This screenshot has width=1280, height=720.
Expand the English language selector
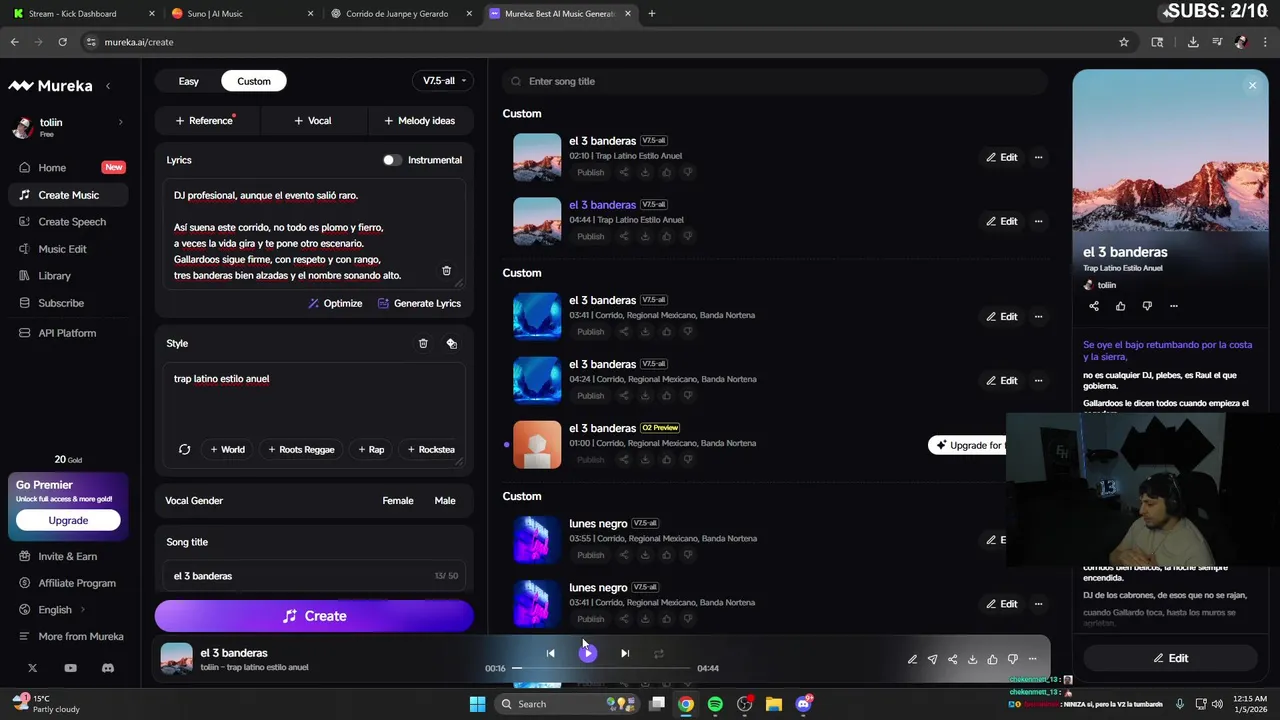(55, 610)
